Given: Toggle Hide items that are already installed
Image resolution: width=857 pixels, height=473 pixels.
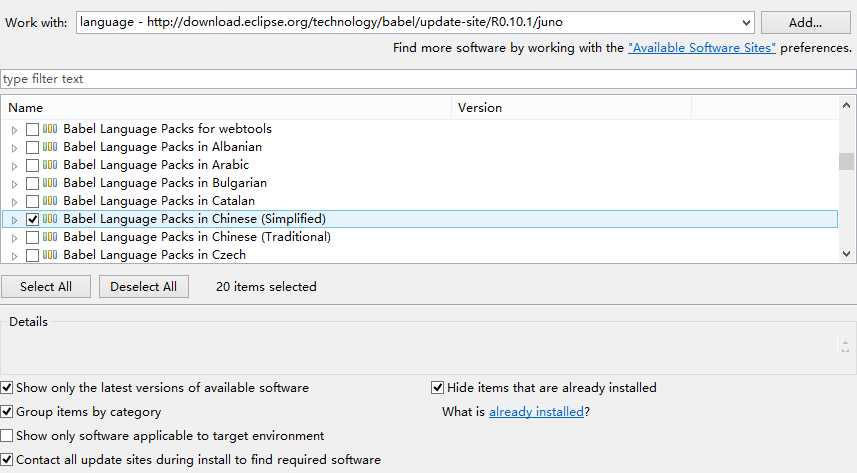Looking at the screenshot, I should tap(437, 388).
